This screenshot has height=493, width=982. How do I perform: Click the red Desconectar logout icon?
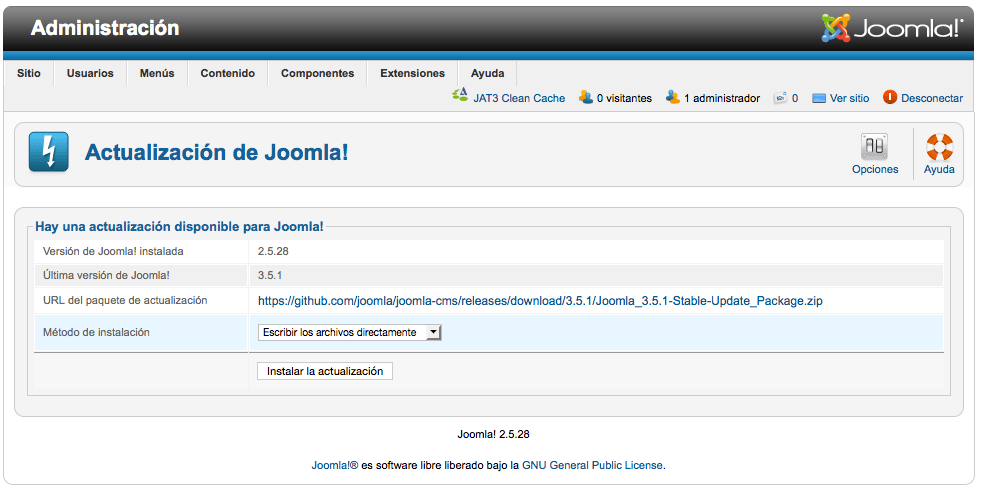coord(890,97)
